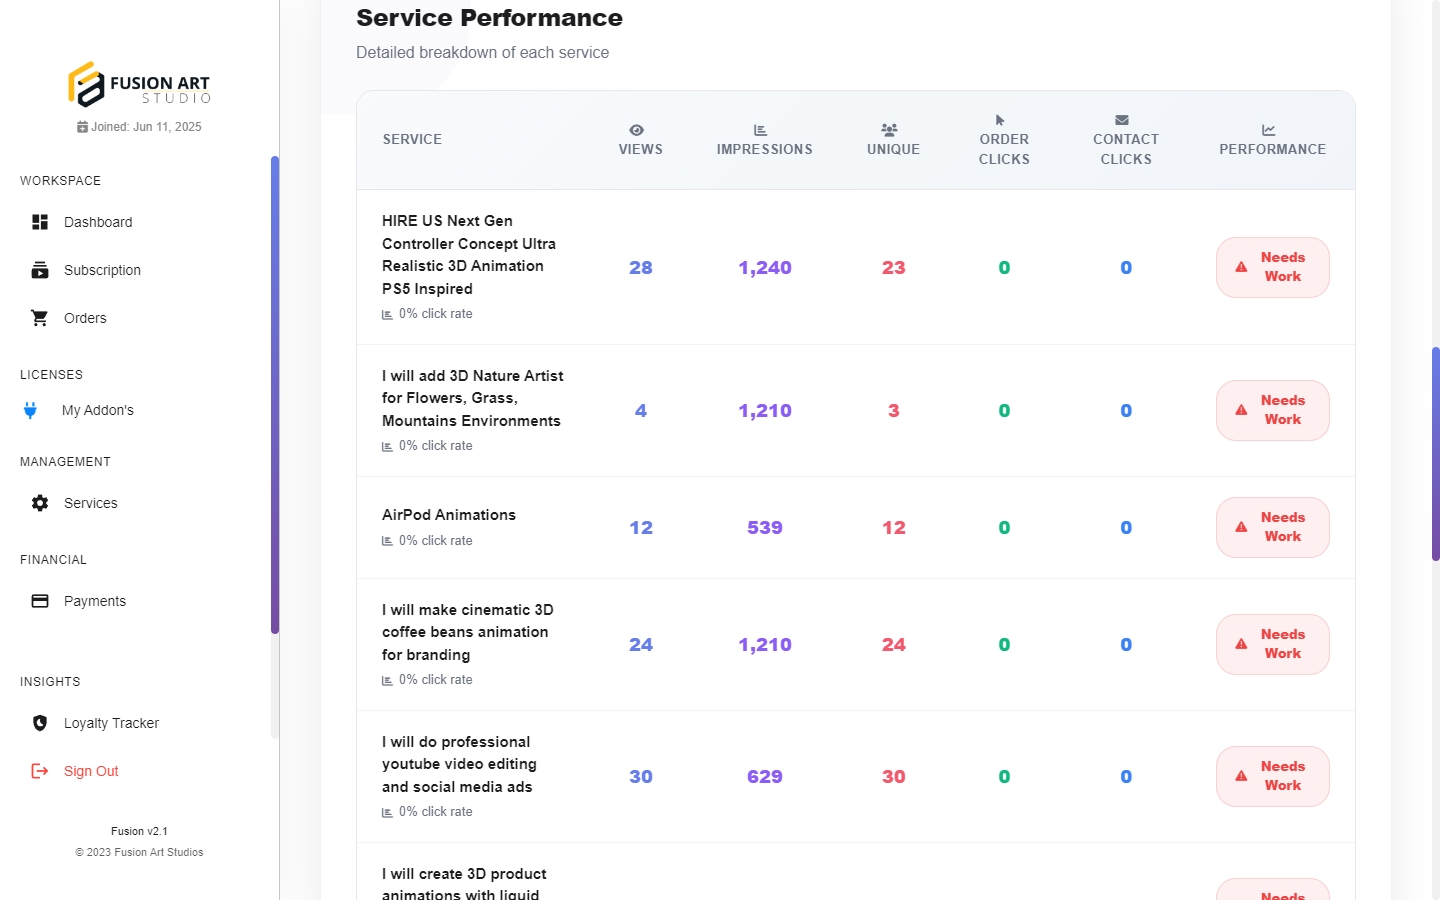Click the Subscription icon in sidebar
1440x900 pixels.
click(40, 270)
